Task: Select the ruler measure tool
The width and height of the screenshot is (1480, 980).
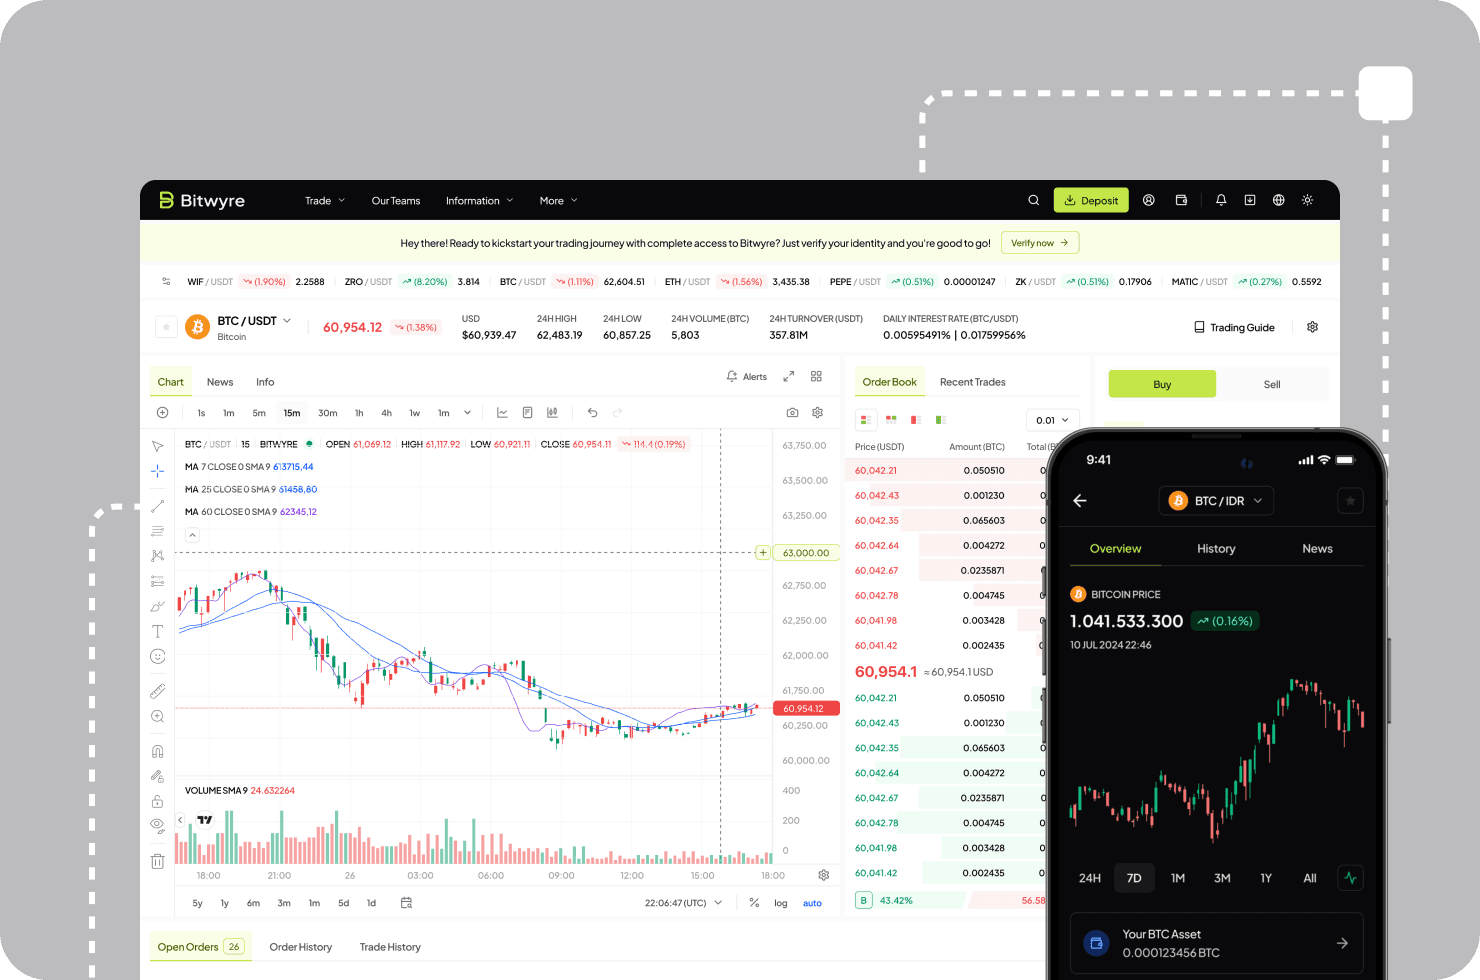Action: [x=157, y=691]
